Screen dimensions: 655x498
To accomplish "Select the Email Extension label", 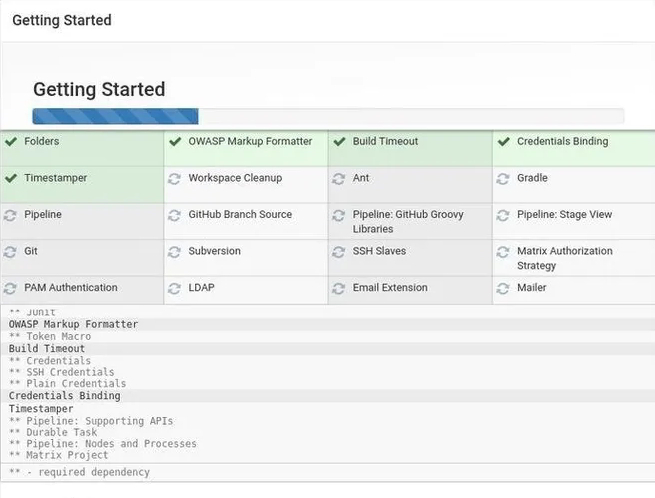I will [390, 288].
